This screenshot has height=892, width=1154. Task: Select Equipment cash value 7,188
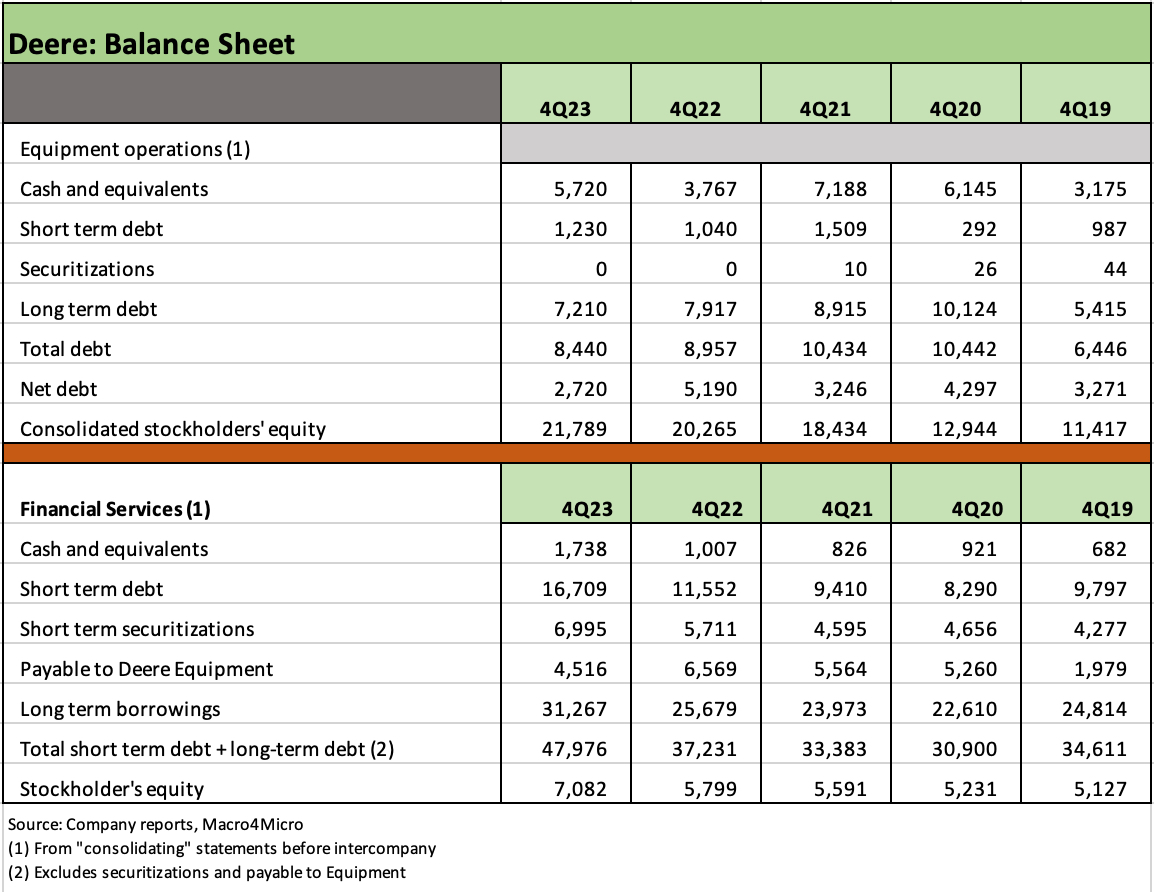[x=840, y=189]
